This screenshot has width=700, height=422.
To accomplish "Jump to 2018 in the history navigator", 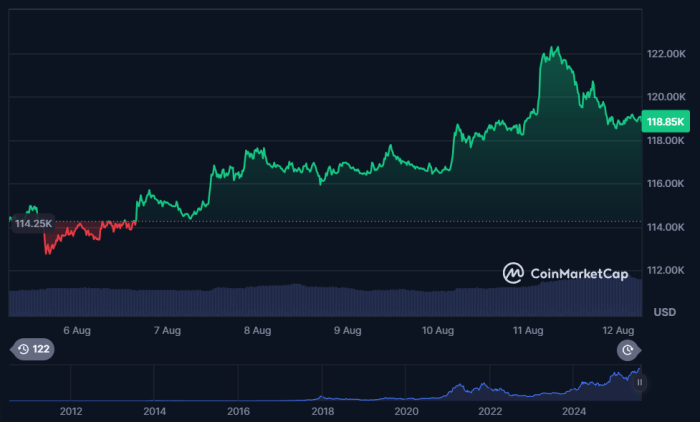I will [x=322, y=411].
